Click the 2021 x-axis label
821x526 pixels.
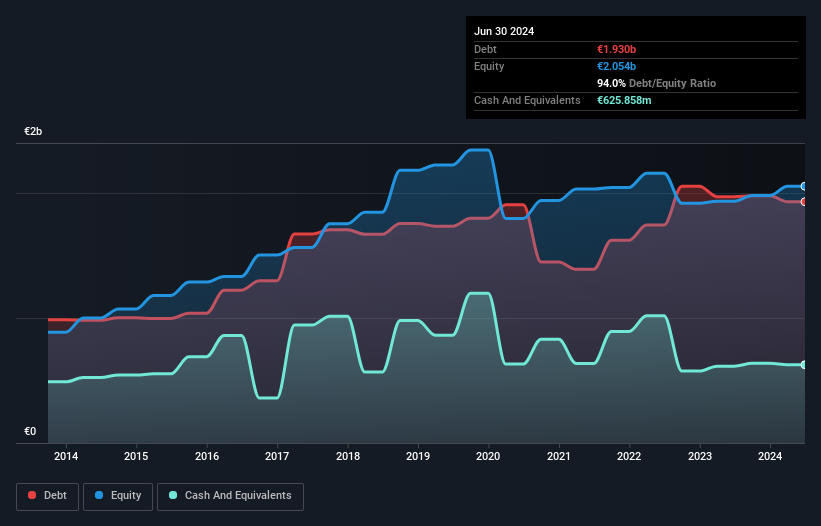559,456
